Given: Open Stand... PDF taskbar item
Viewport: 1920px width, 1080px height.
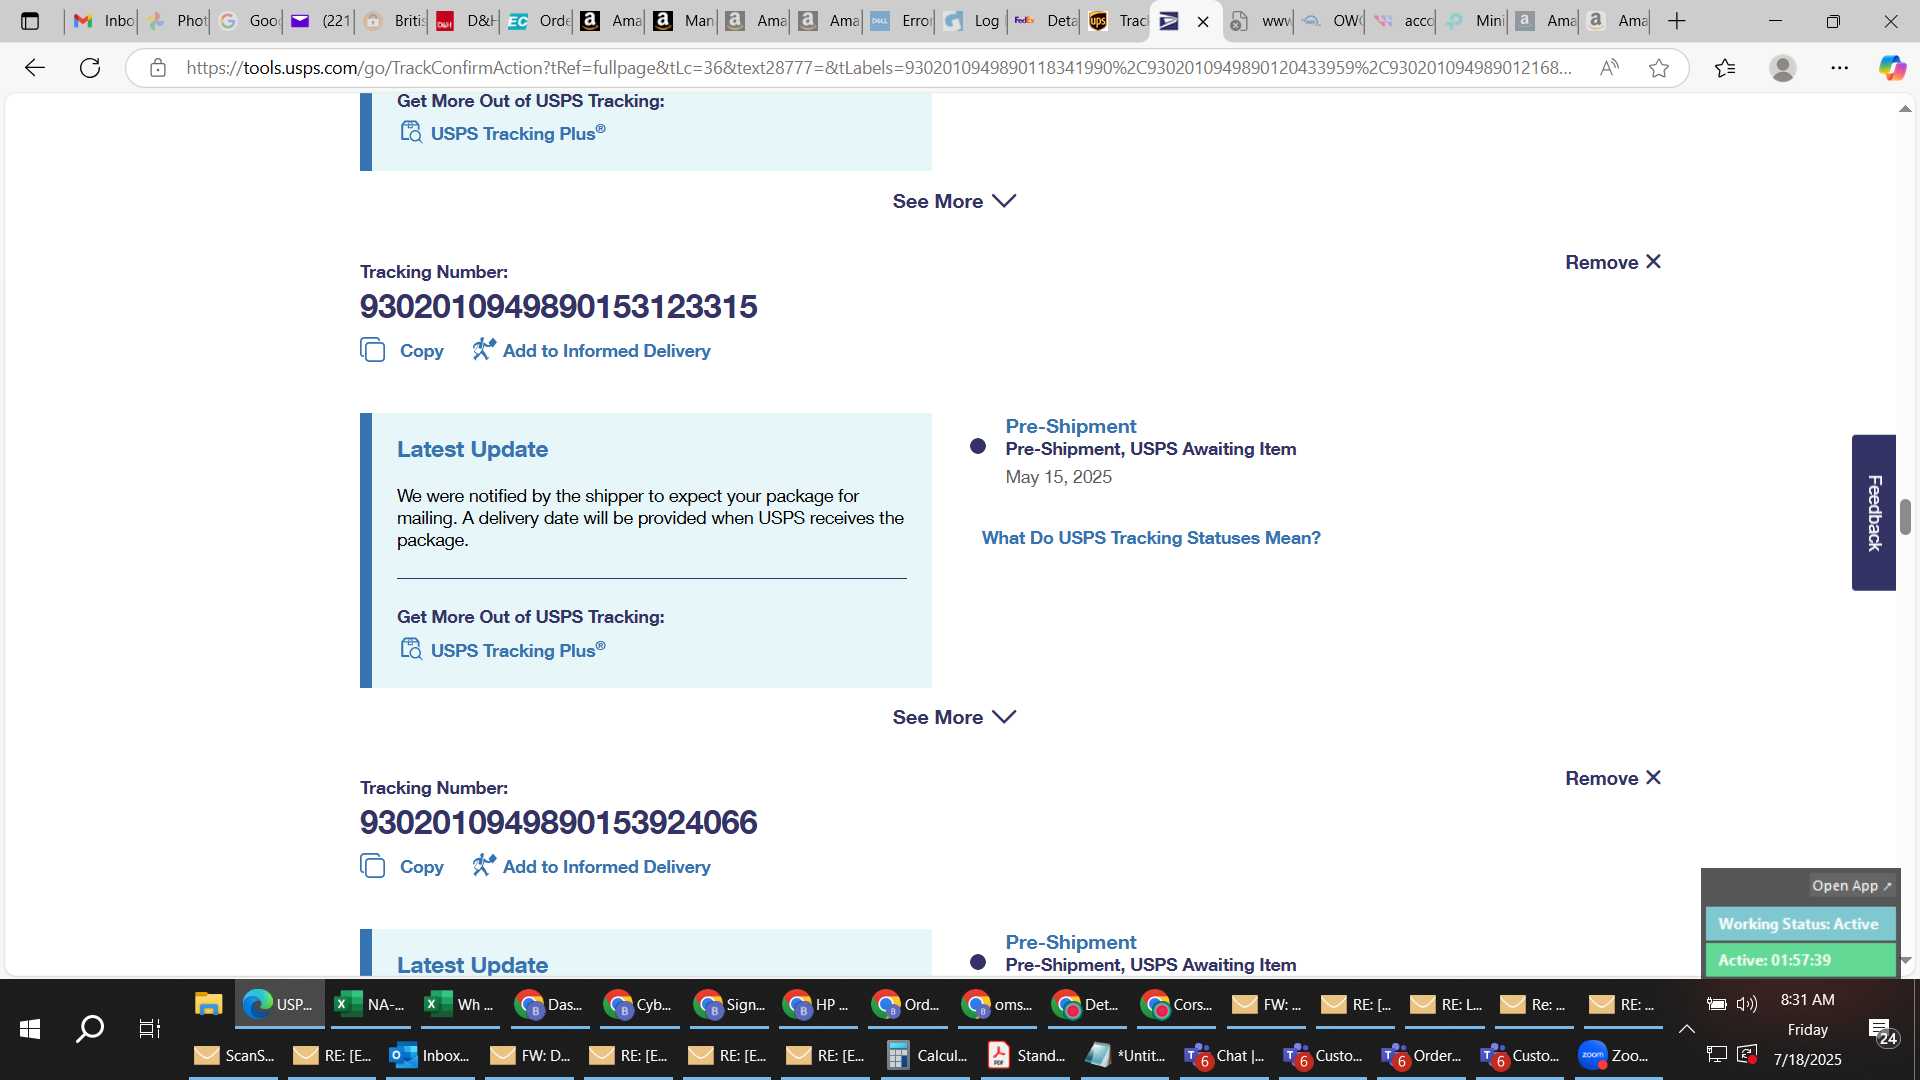Looking at the screenshot, I should coord(1026,1055).
